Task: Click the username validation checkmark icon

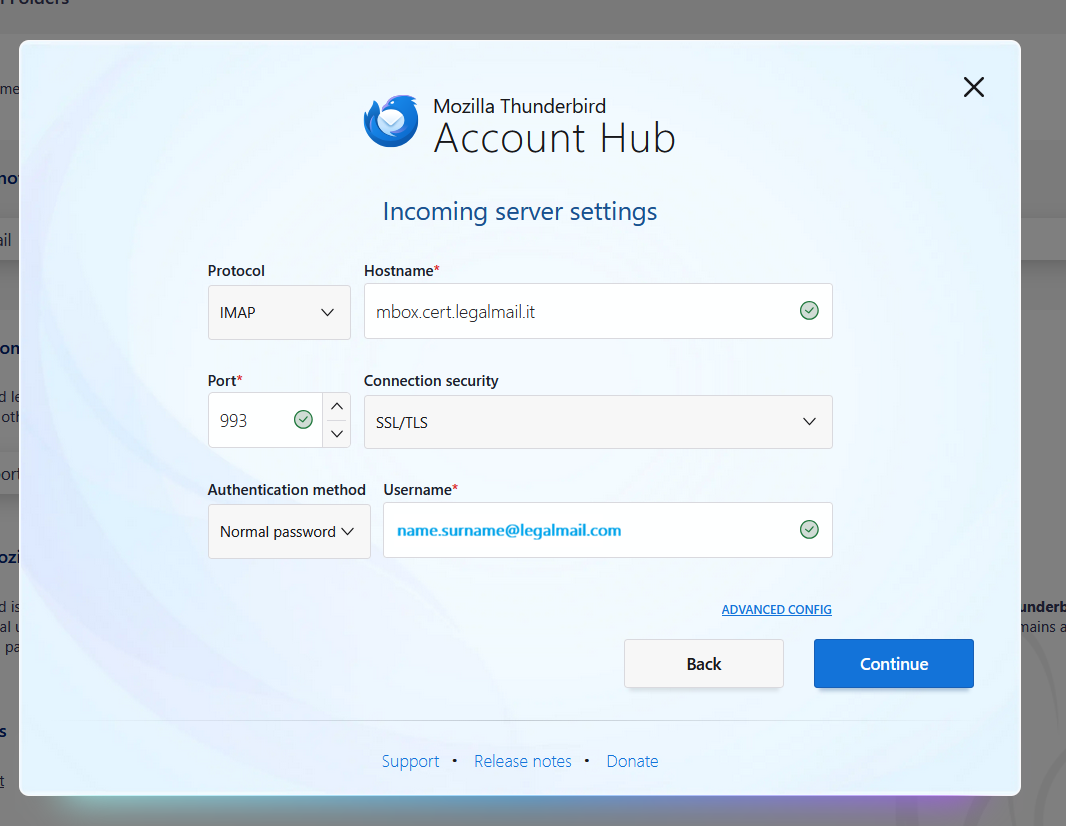Action: (x=809, y=530)
